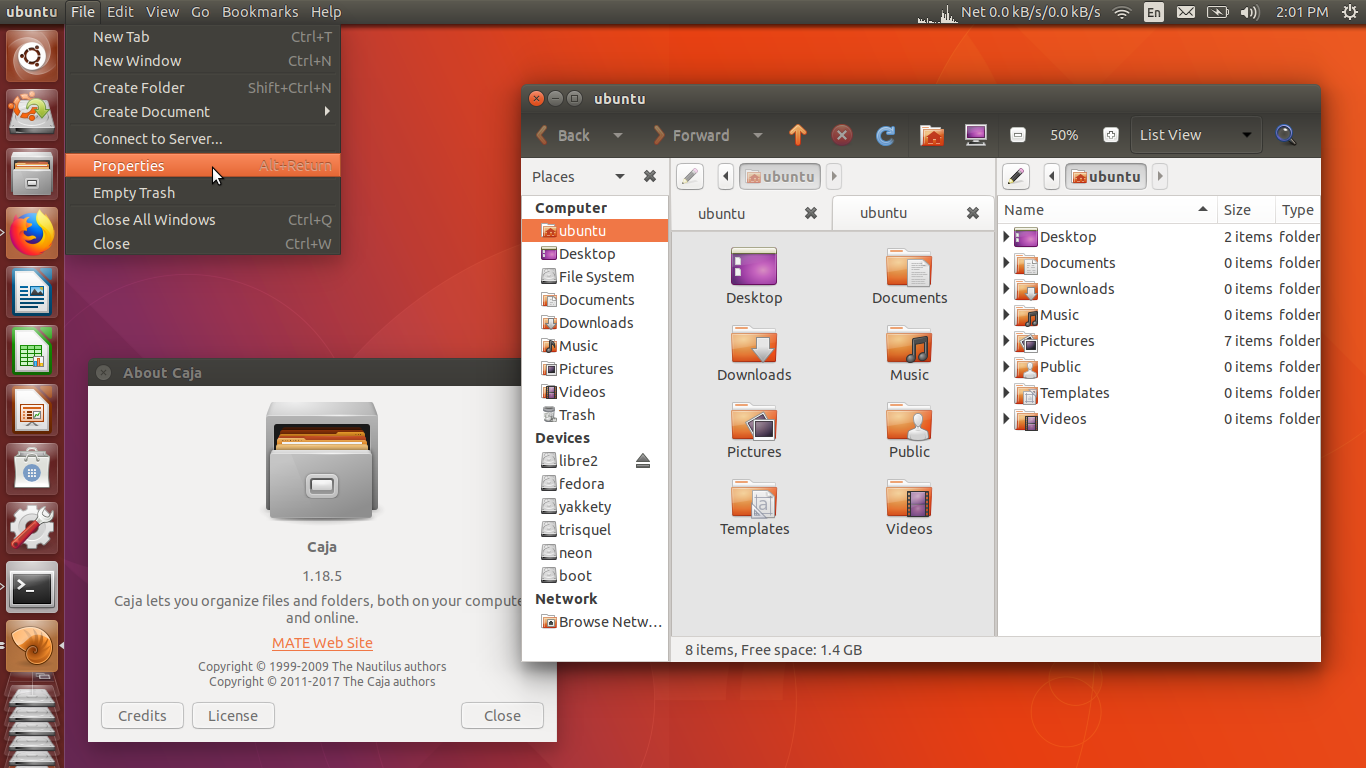Image resolution: width=1366 pixels, height=768 pixels.
Task: Zoom out with the toolbar minus icon
Action: [1018, 135]
